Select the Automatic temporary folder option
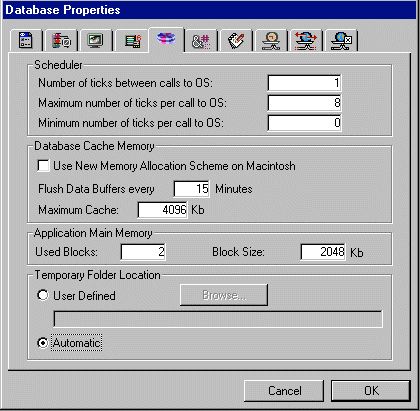The width and height of the screenshot is (420, 411). click(43, 343)
